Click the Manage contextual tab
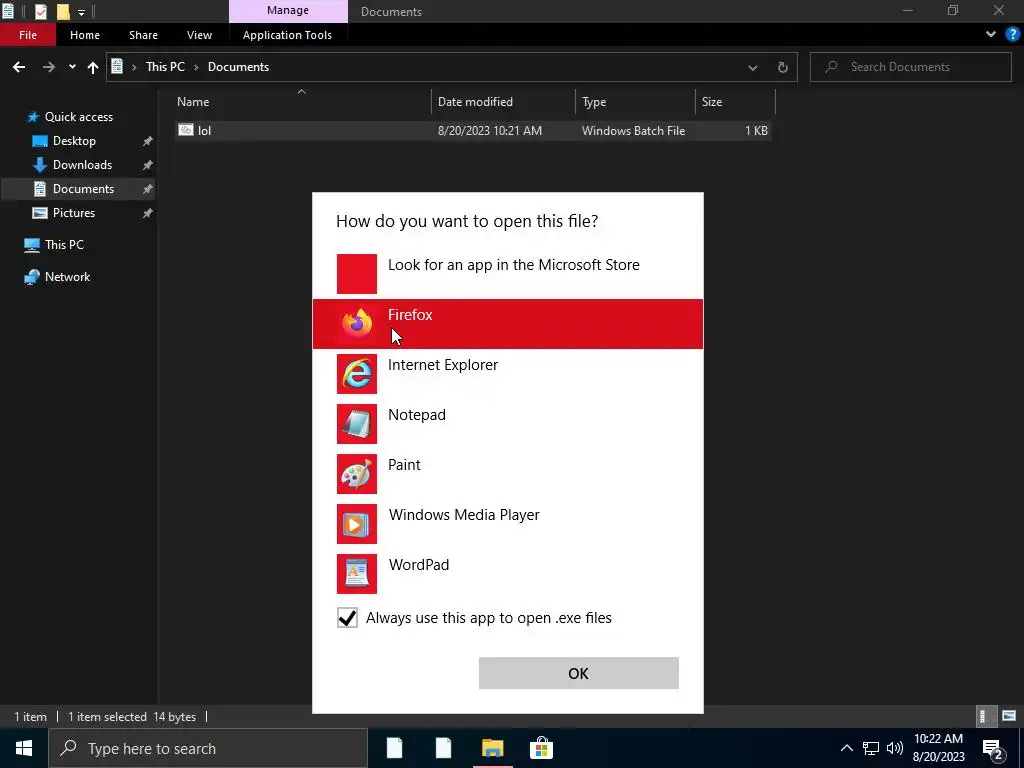Viewport: 1024px width, 768px height. point(288,11)
